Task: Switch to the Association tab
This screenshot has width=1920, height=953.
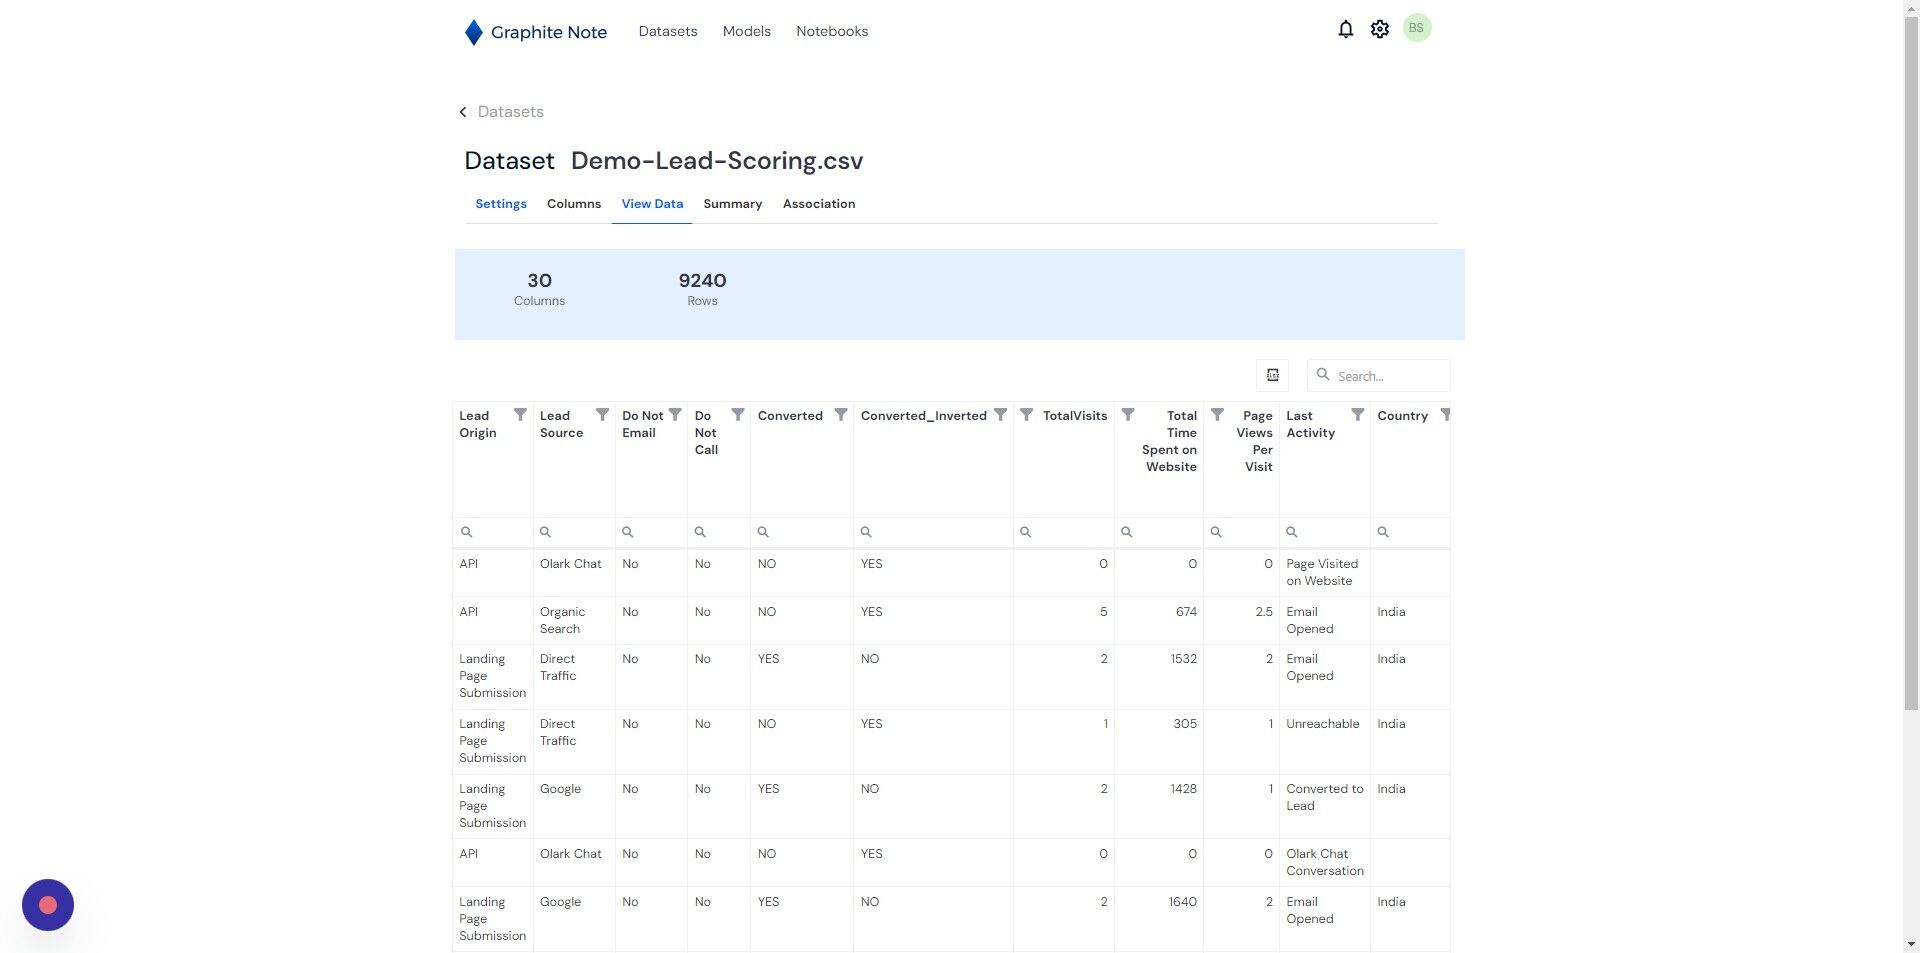Action: click(819, 204)
